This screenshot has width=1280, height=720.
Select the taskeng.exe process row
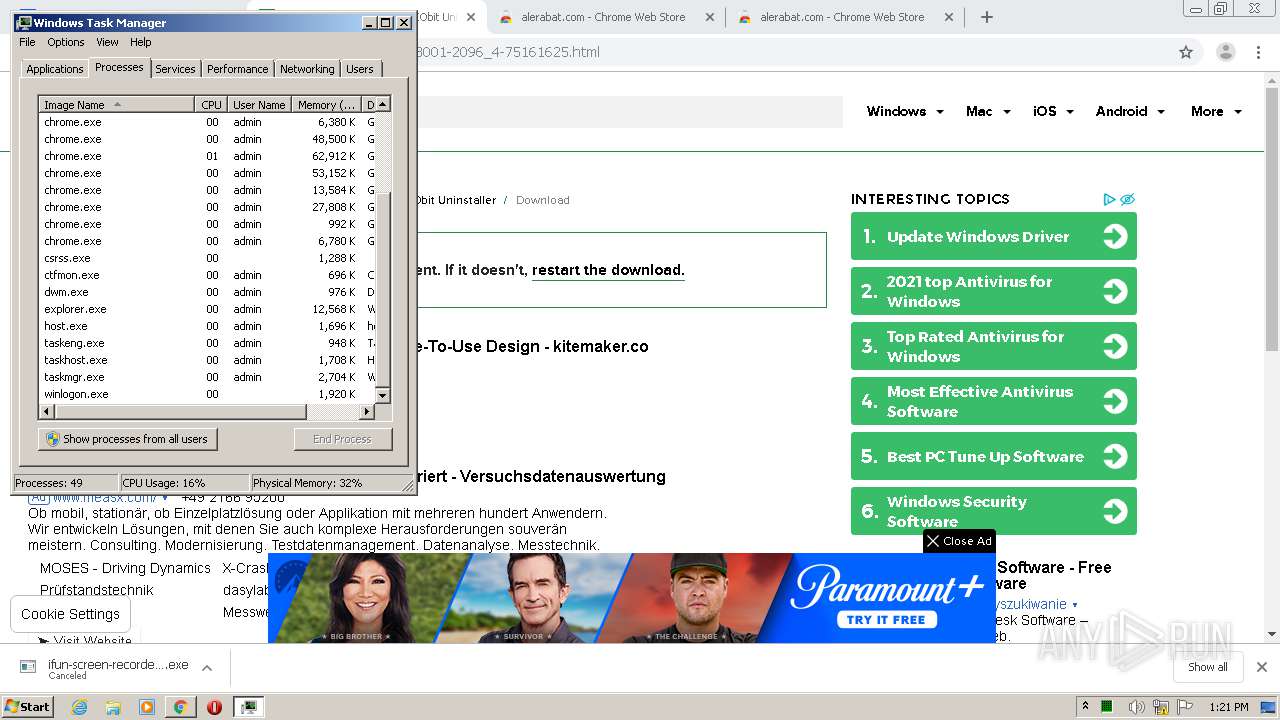pos(207,343)
